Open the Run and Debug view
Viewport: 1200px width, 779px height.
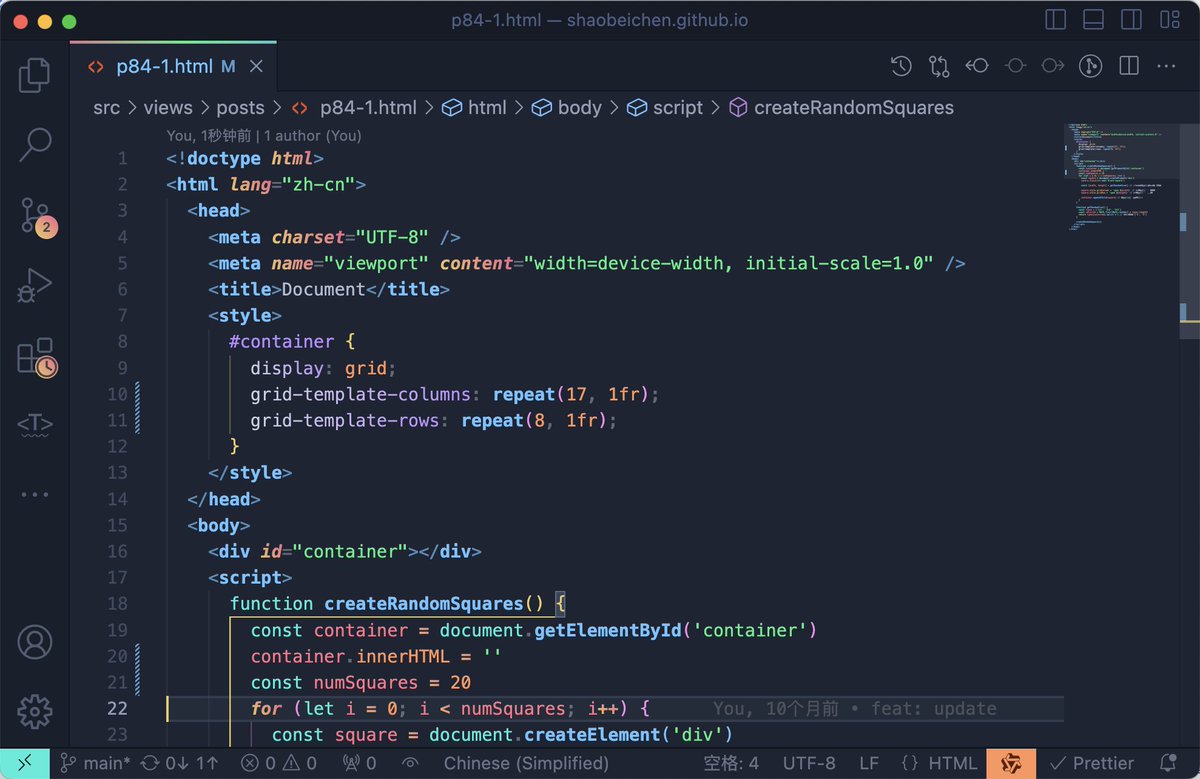coord(34,286)
